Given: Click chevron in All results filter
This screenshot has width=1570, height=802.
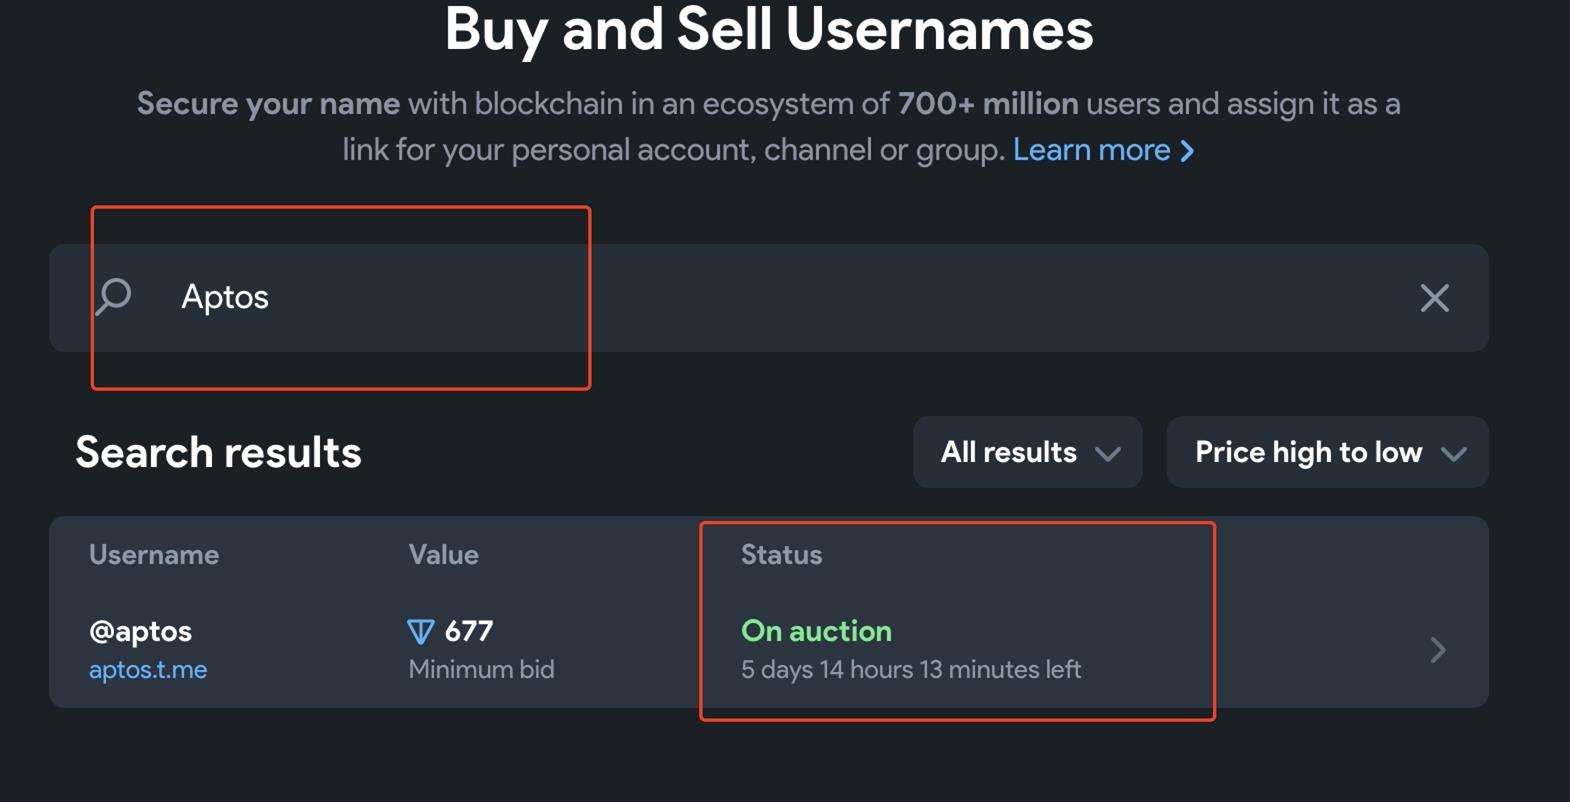Looking at the screenshot, I should tap(1107, 454).
